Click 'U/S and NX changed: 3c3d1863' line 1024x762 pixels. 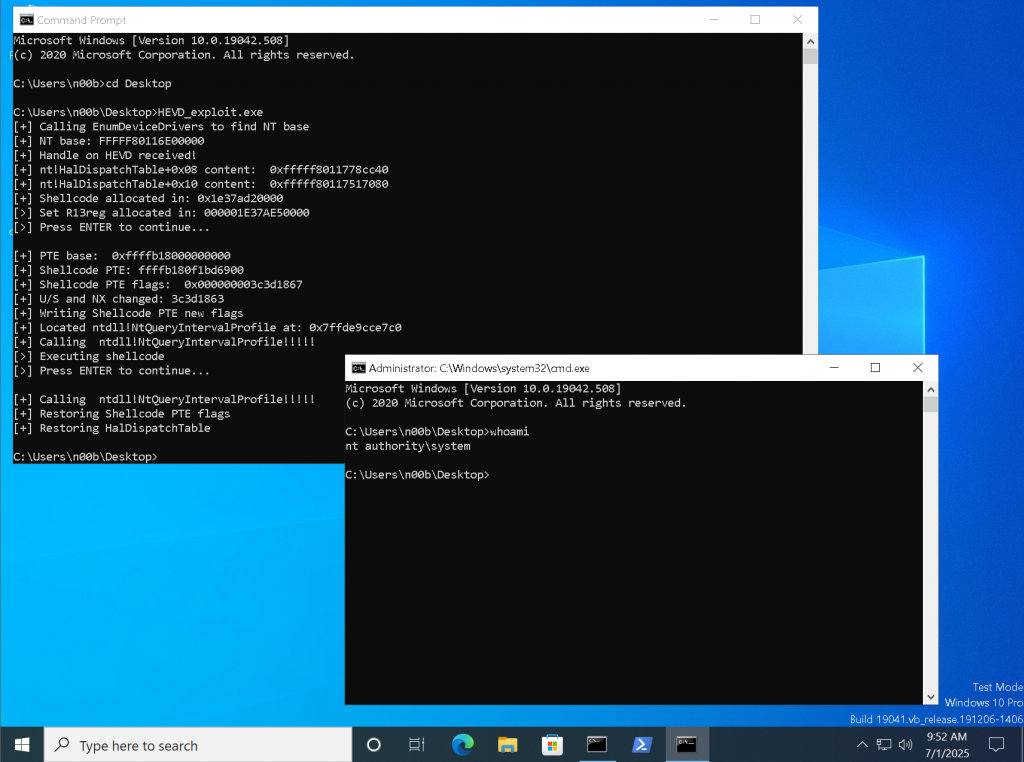(118, 299)
